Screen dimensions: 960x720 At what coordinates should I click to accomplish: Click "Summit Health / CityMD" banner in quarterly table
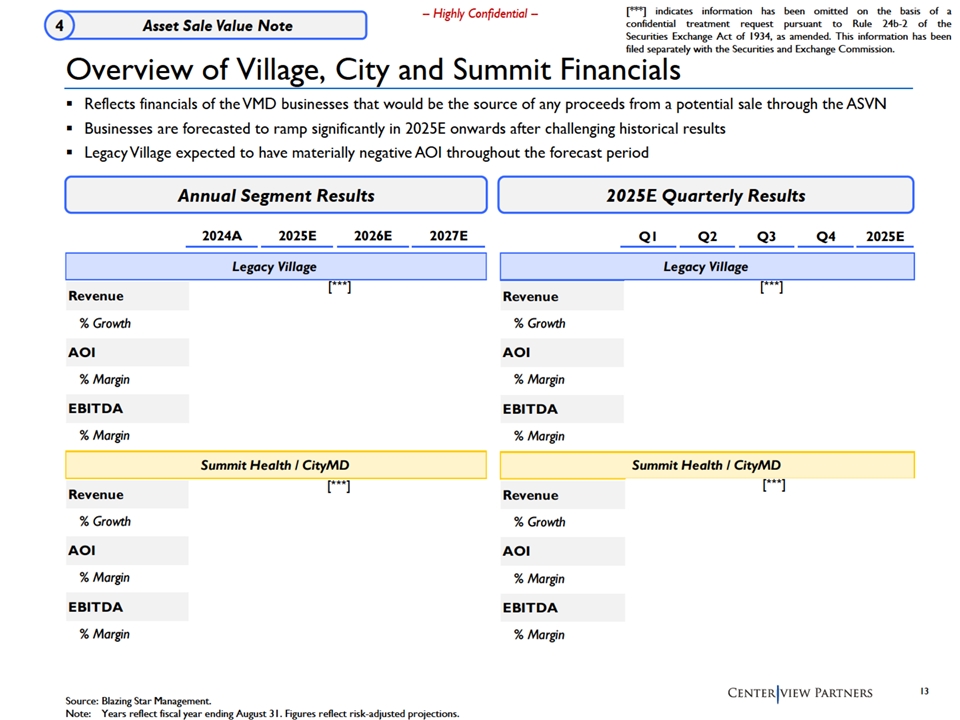point(707,465)
